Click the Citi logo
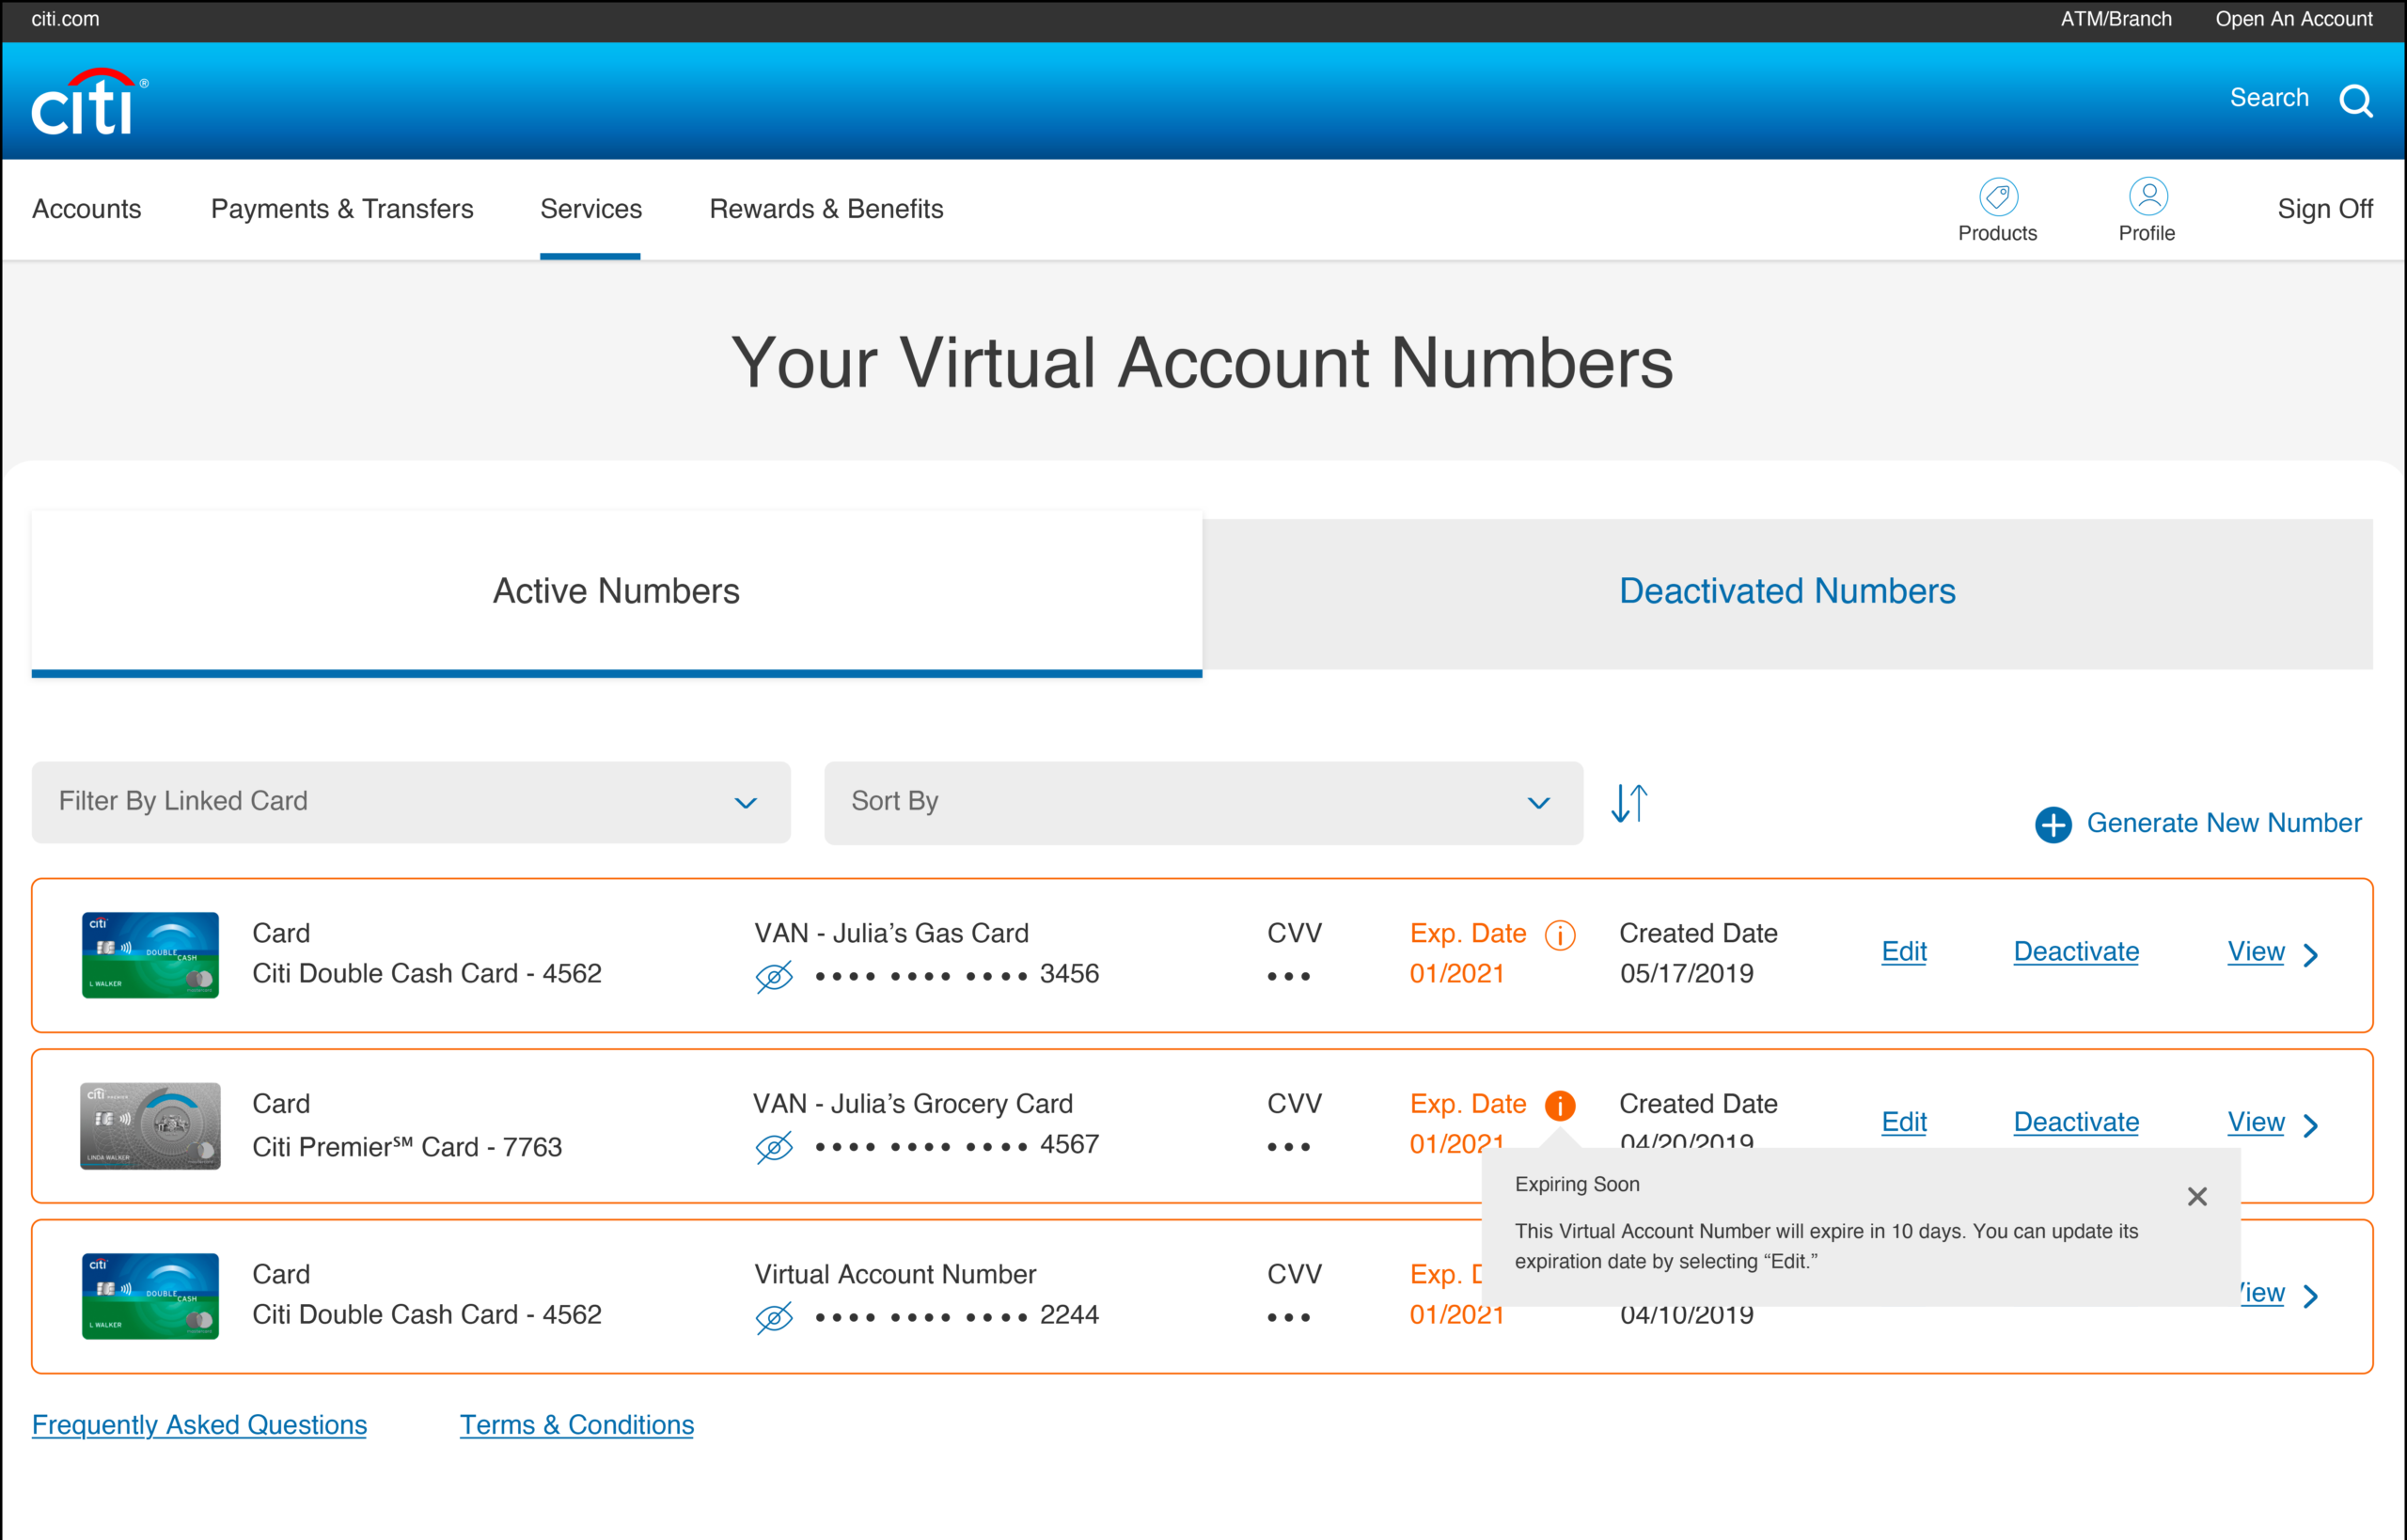This screenshot has height=1540, width=2407. point(88,102)
